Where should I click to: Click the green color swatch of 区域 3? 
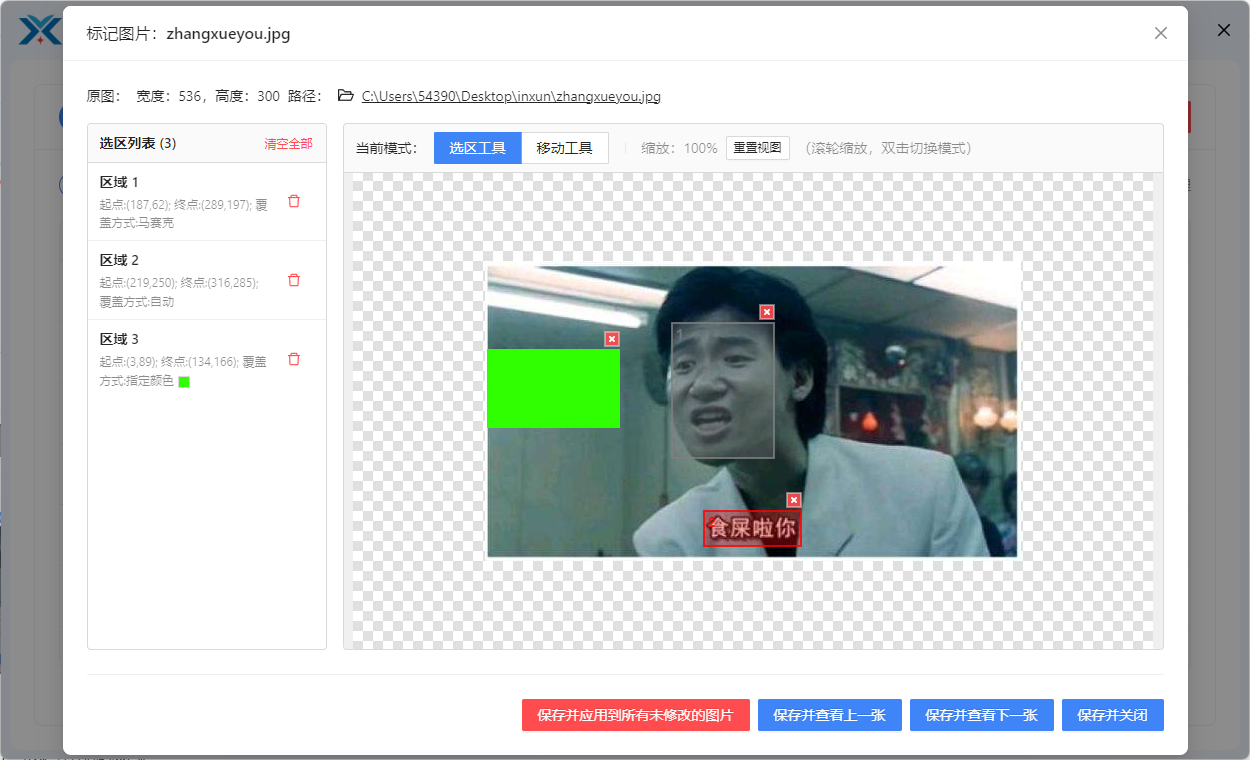184,382
